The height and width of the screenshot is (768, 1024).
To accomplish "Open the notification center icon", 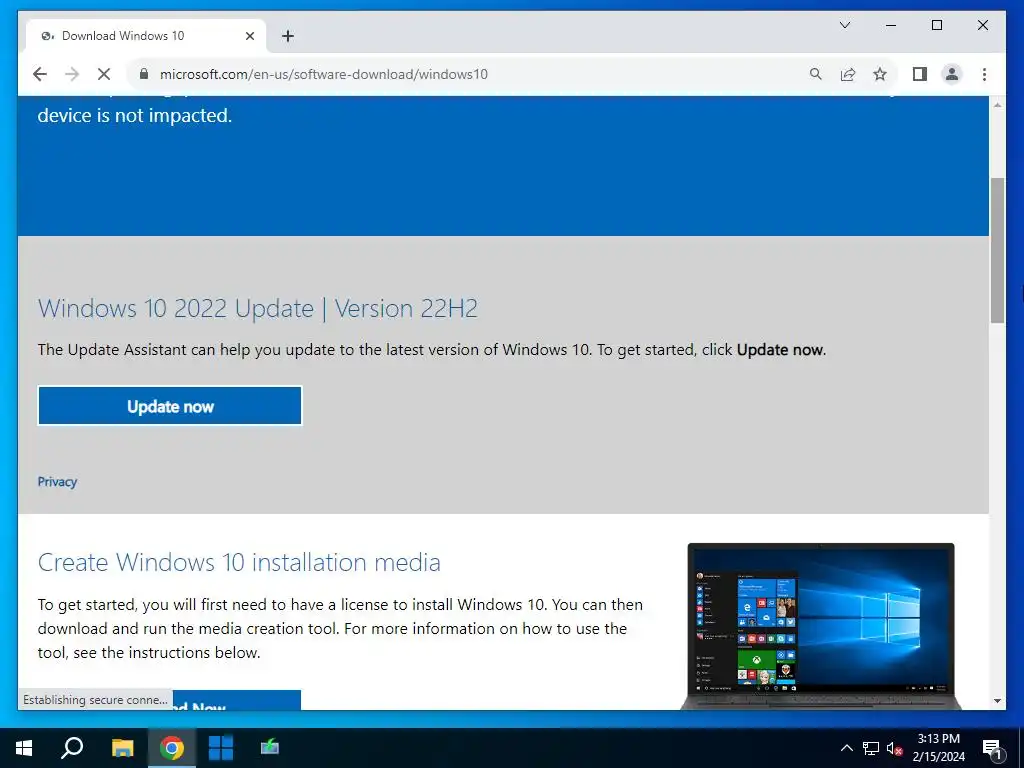I will pos(993,749).
